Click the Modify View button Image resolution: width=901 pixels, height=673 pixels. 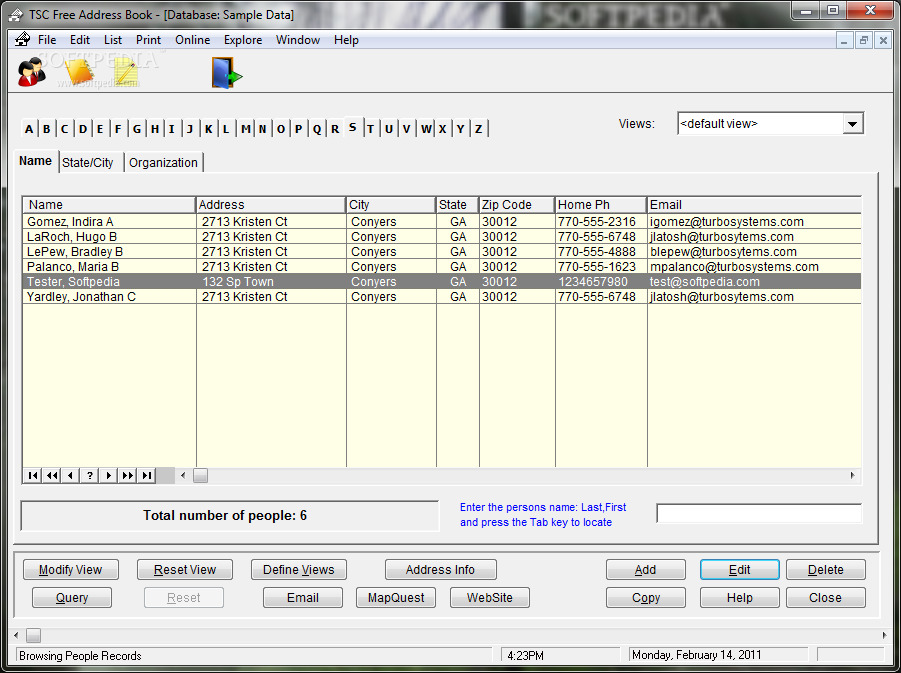(71, 570)
